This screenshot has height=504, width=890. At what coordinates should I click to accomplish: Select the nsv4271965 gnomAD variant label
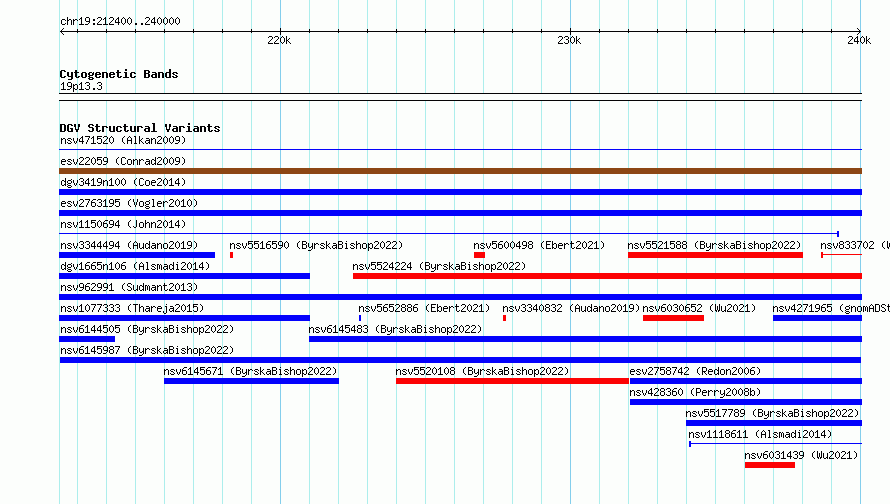click(x=831, y=308)
